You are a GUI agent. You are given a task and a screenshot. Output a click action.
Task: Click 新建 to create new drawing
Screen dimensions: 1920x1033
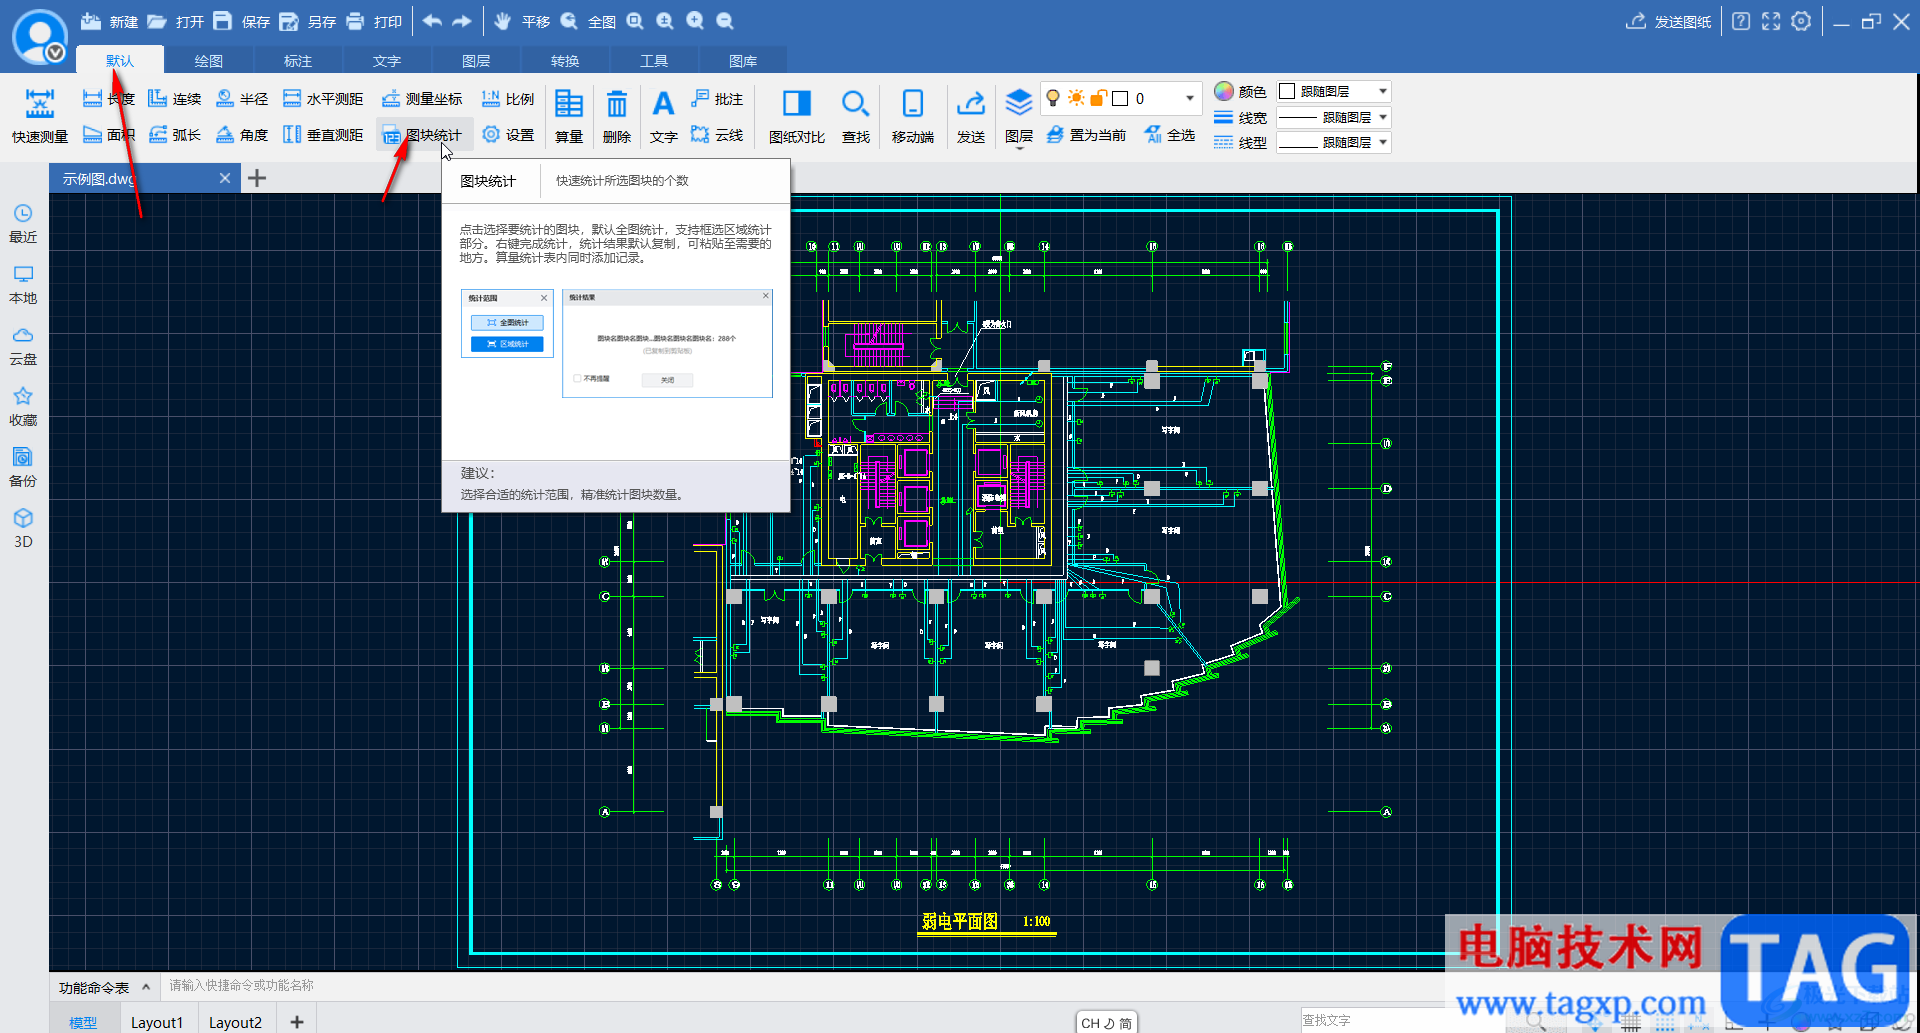click(109, 21)
